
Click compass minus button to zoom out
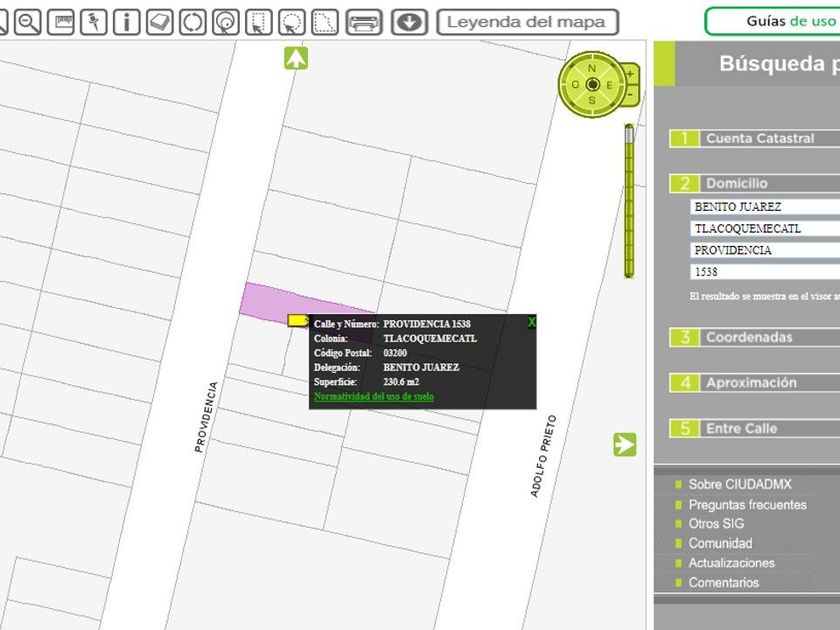(x=630, y=94)
